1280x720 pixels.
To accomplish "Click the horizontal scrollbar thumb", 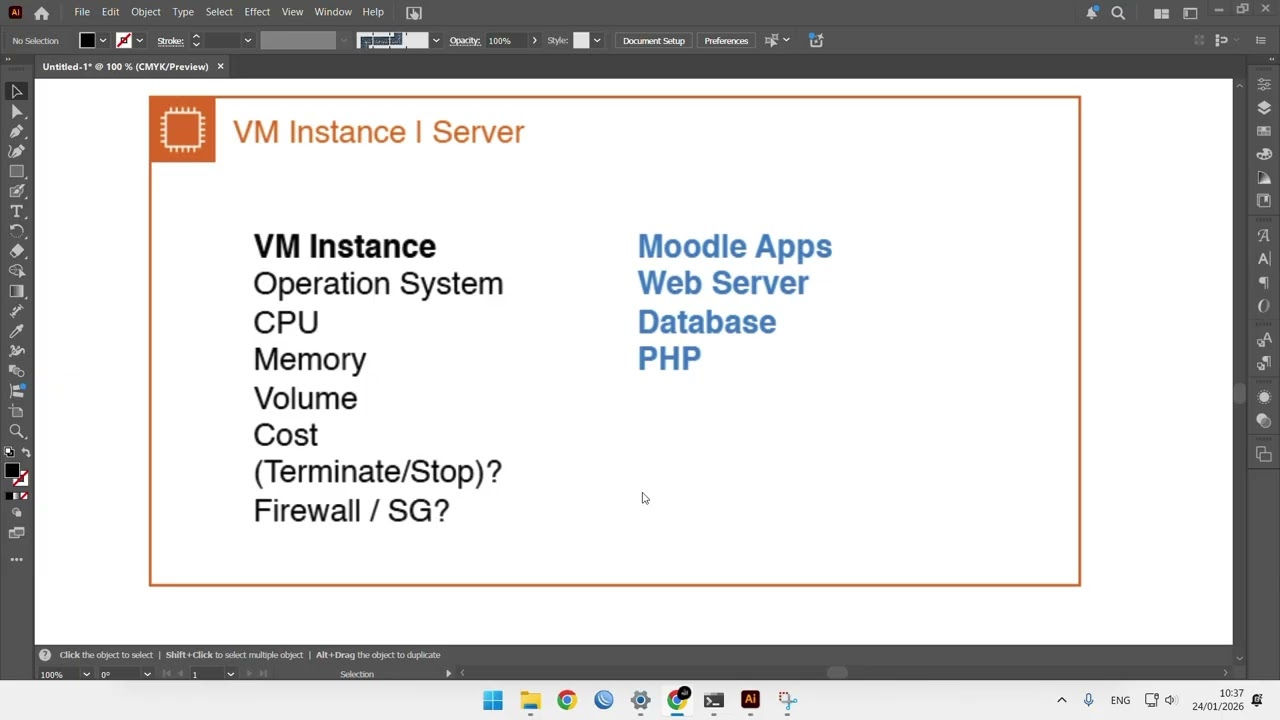I will [x=837, y=673].
